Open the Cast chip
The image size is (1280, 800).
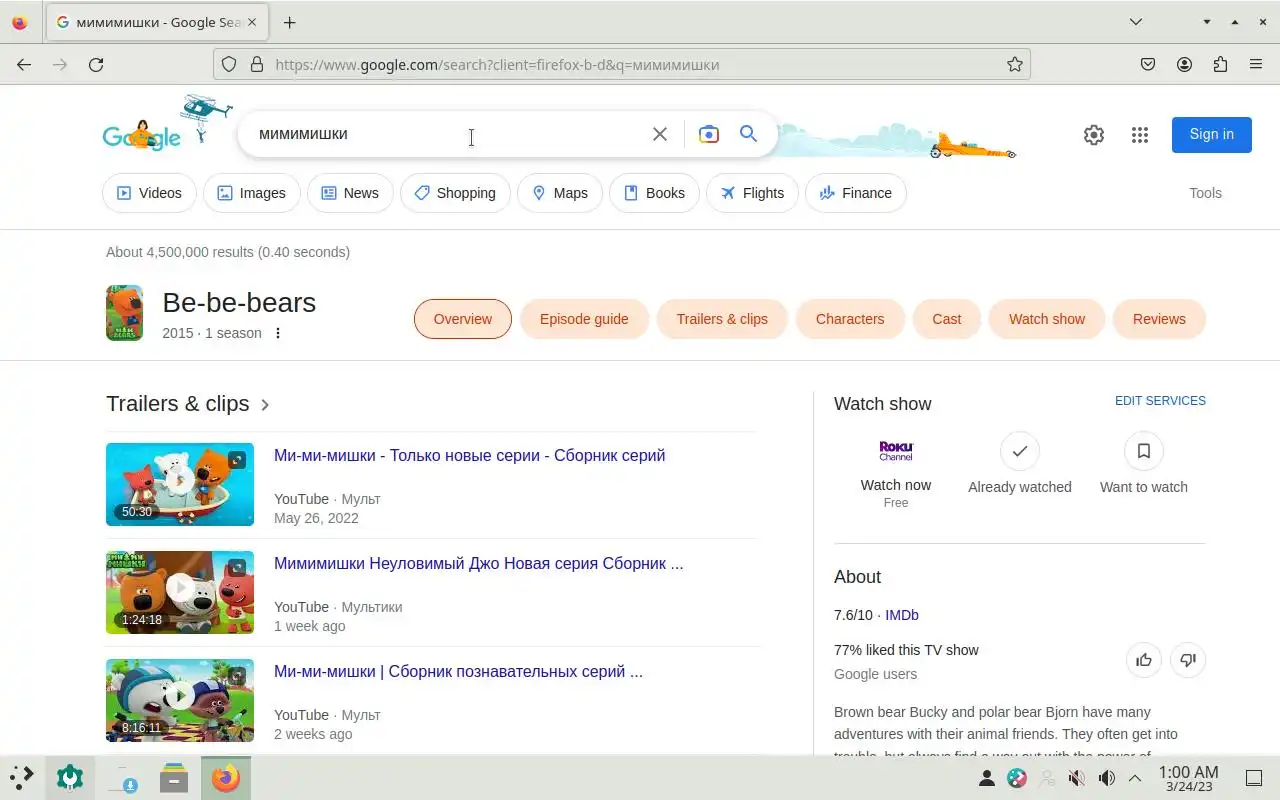(x=947, y=319)
